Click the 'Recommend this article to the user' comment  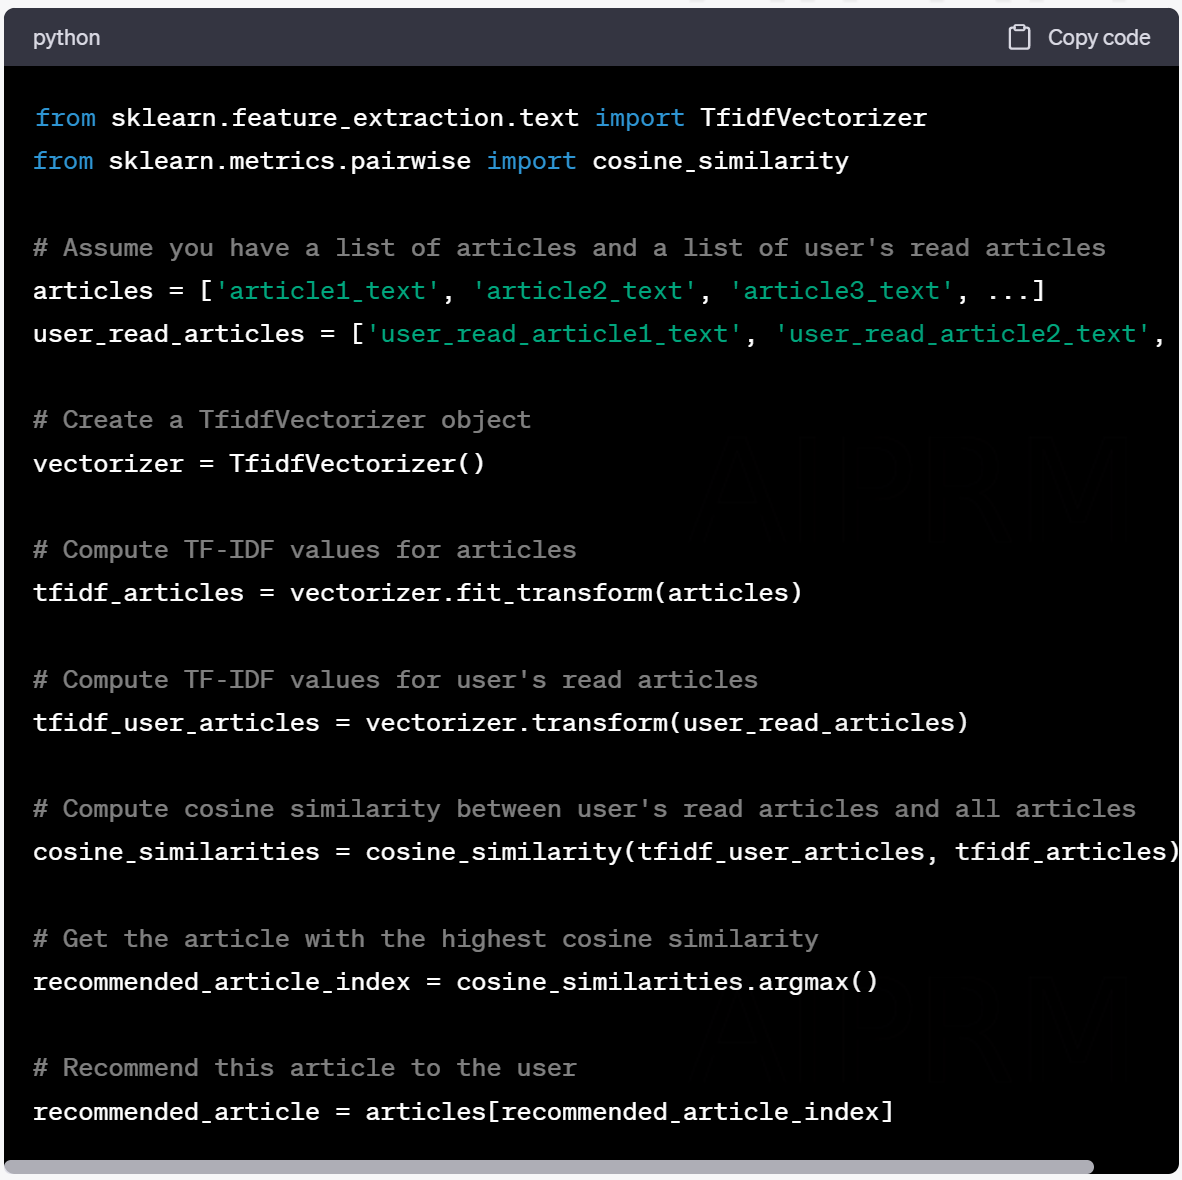click(305, 1068)
